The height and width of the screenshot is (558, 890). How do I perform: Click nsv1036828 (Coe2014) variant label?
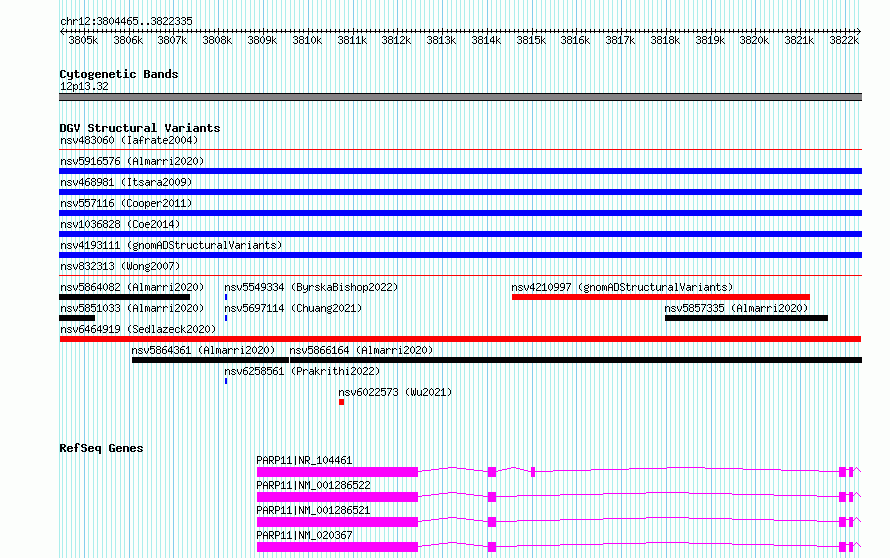(120, 224)
